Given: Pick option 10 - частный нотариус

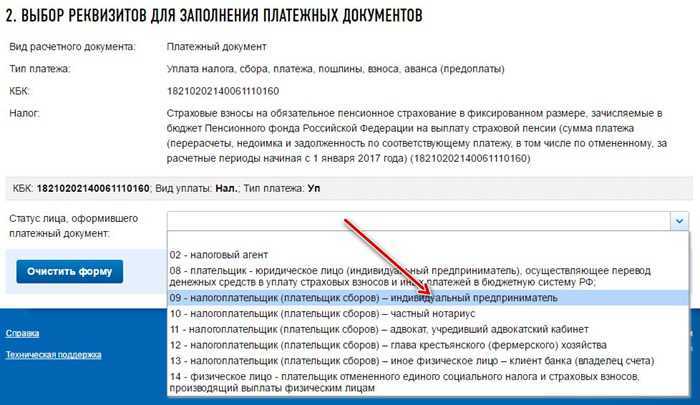Looking at the screenshot, I should coord(428,313).
